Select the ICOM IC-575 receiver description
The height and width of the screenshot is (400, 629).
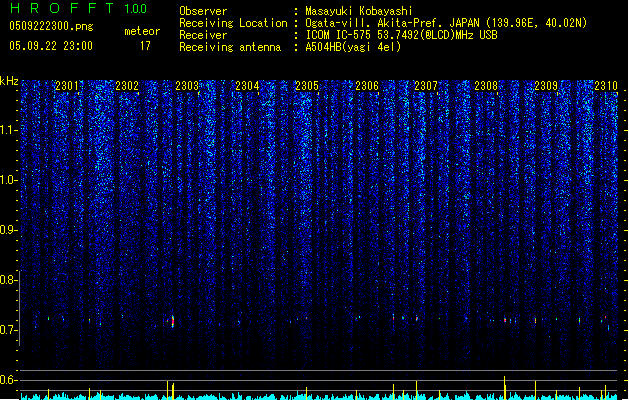(401, 35)
